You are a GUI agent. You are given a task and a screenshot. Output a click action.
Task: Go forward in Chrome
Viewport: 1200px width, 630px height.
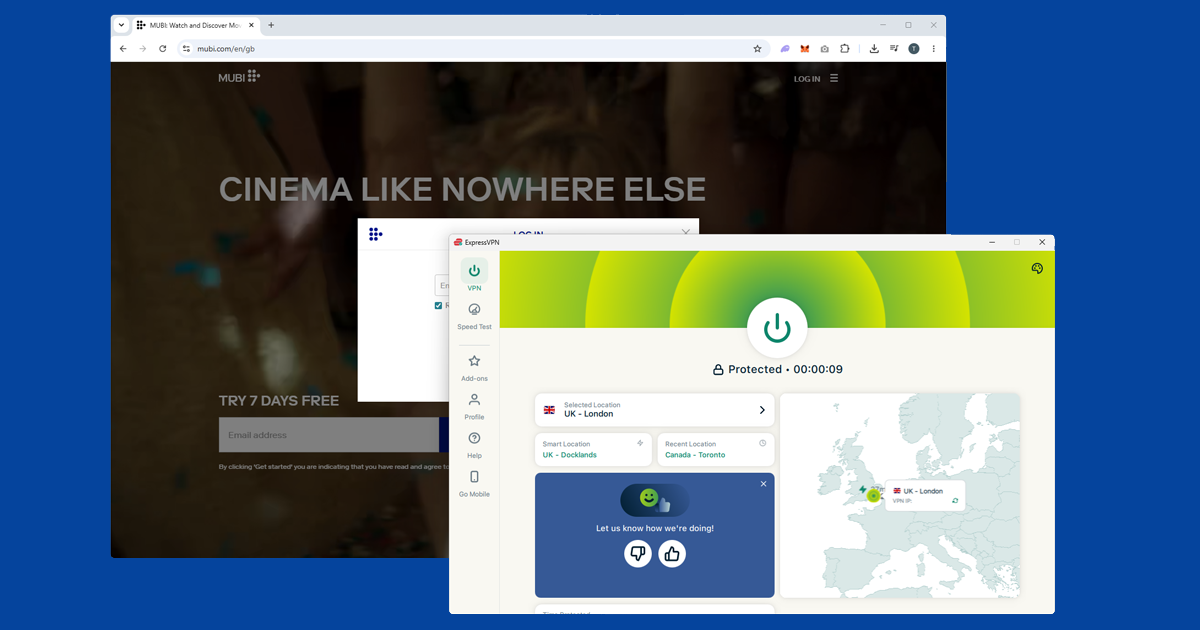(143, 48)
